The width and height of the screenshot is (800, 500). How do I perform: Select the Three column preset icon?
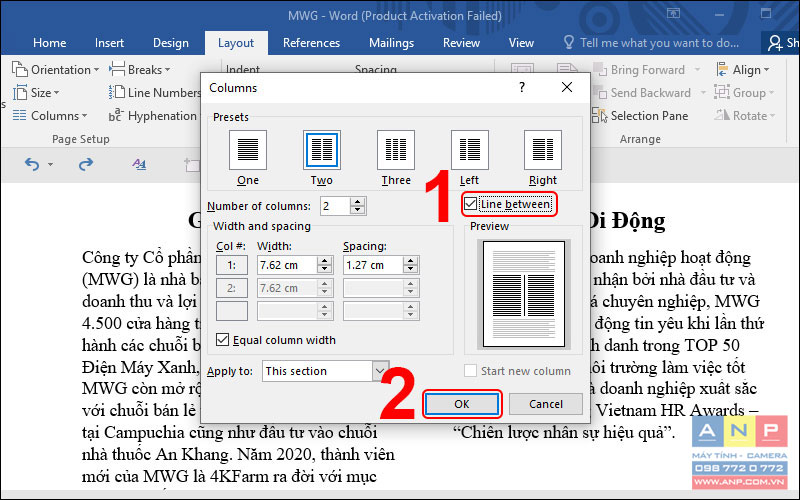click(395, 149)
